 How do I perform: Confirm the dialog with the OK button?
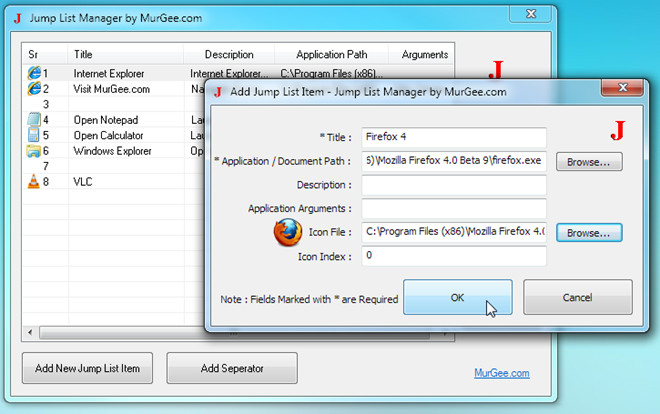tap(458, 297)
